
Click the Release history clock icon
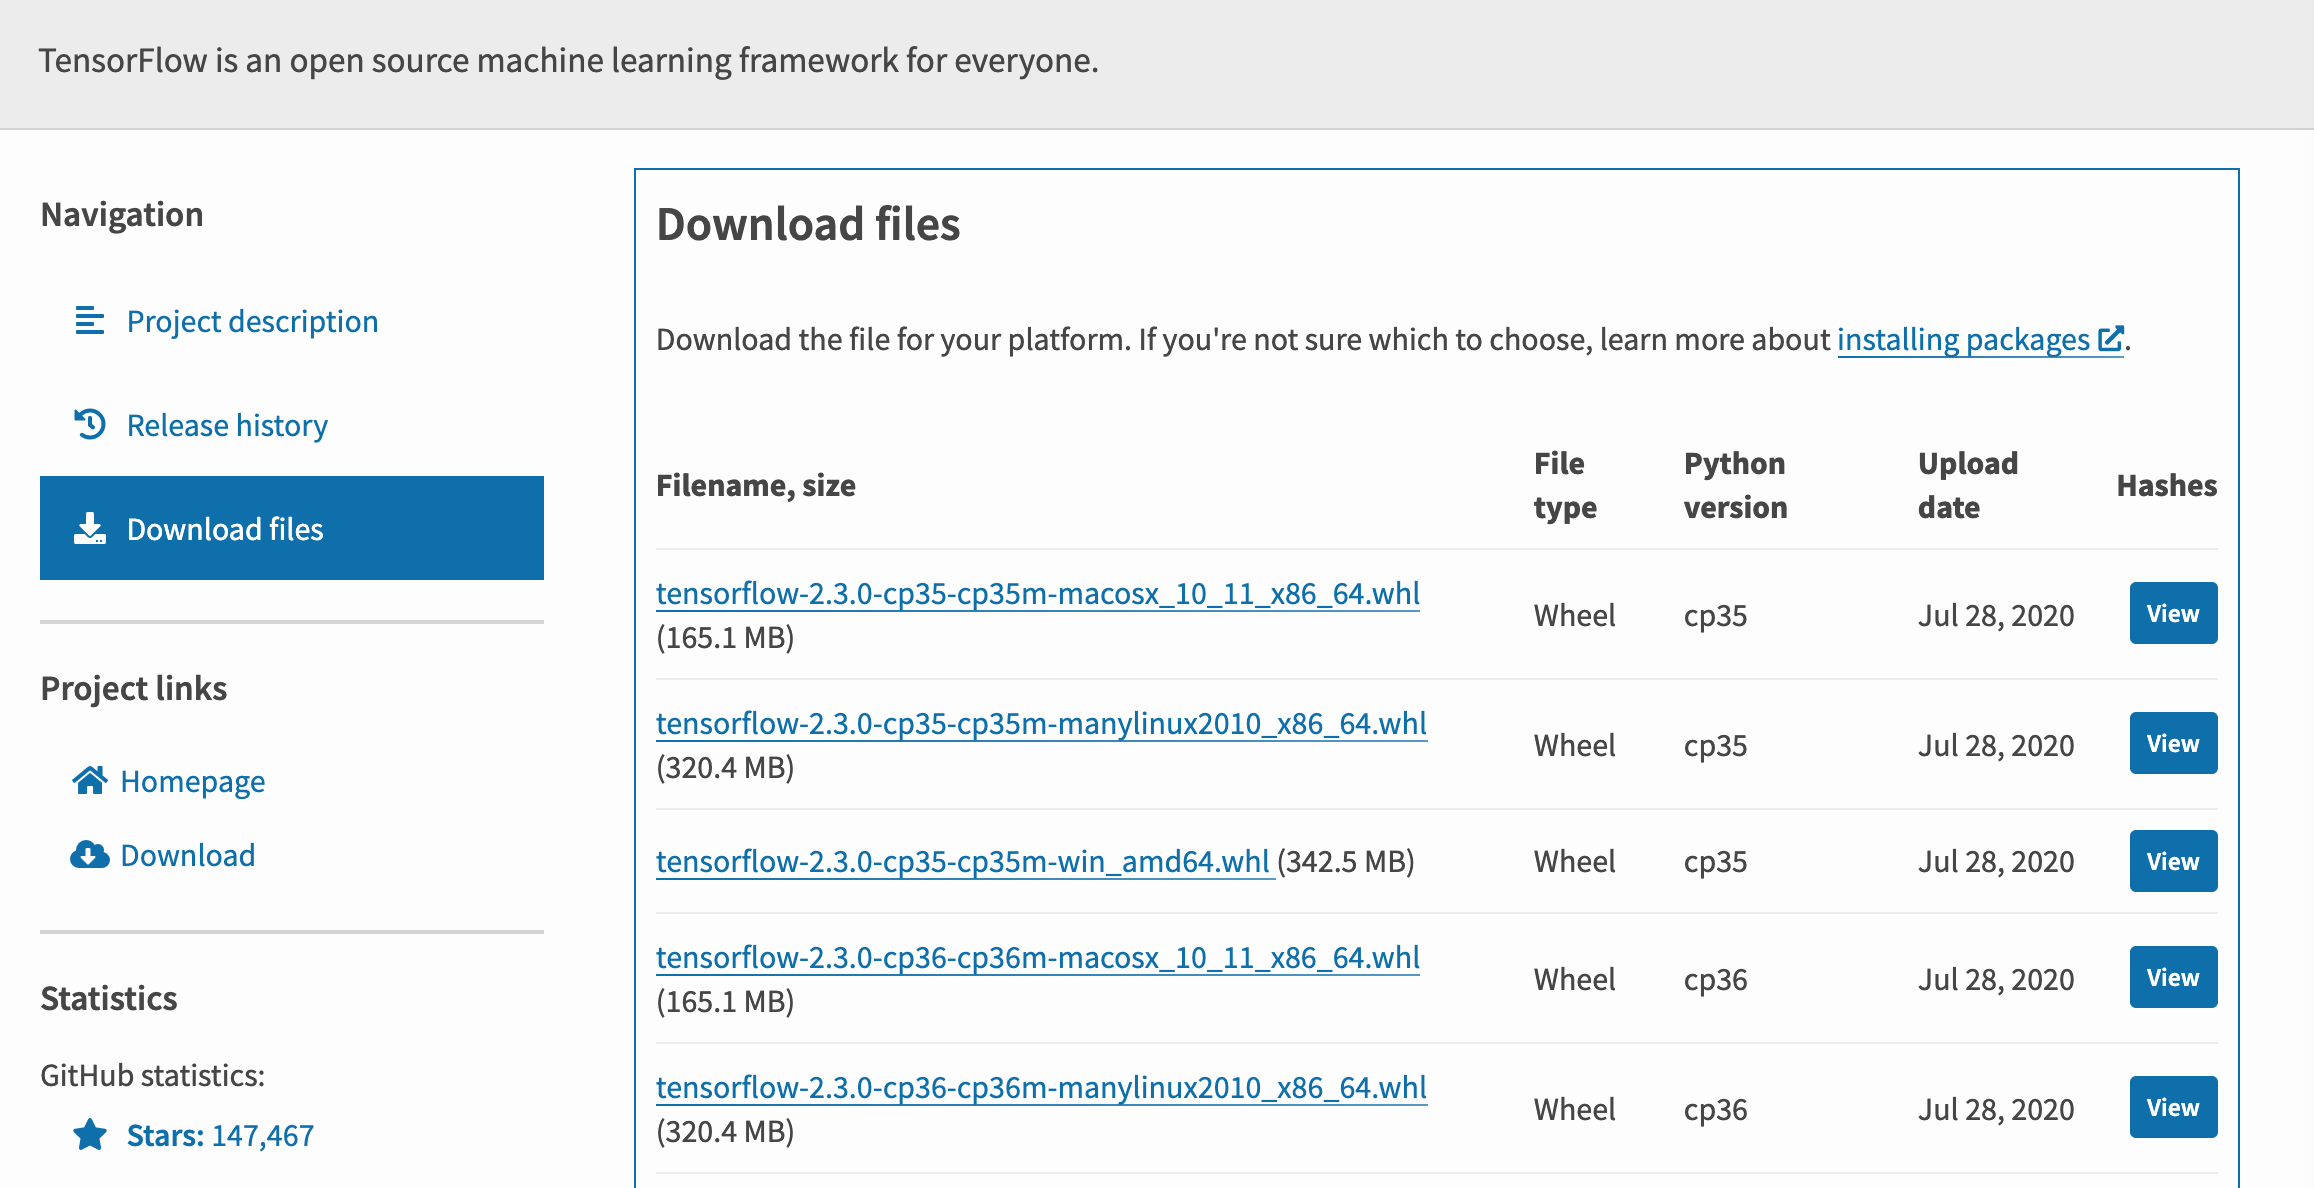click(x=89, y=424)
